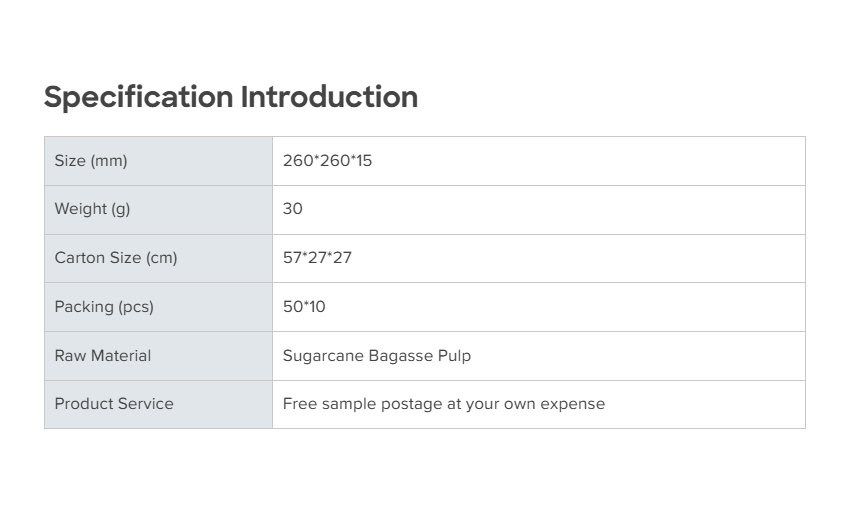This screenshot has height=513, width=850.
Task: Click the Specification Introduction heading
Action: 231,97
